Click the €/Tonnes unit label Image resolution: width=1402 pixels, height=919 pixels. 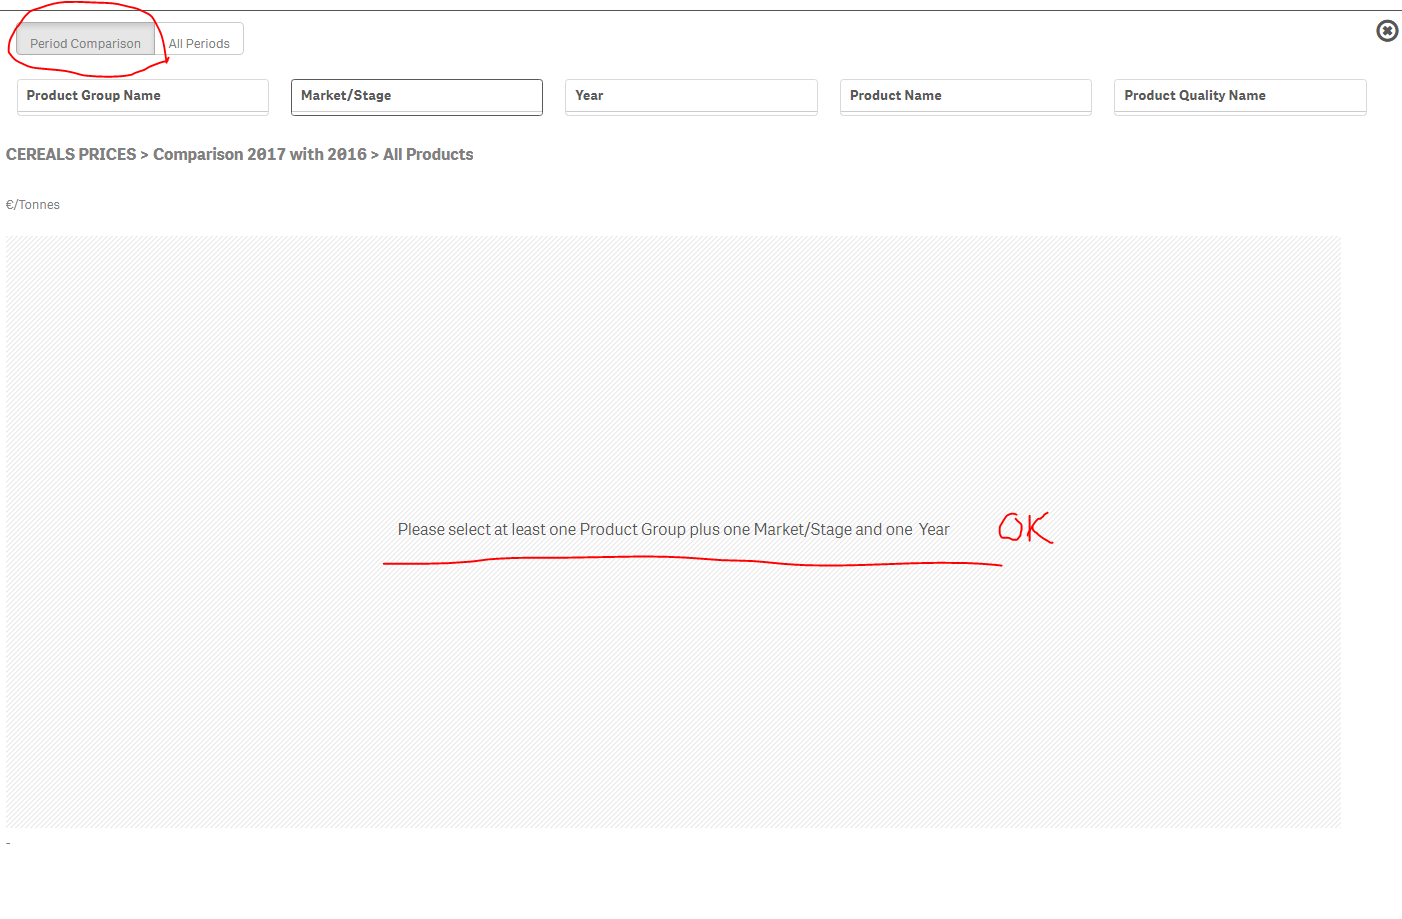pyautogui.click(x=33, y=204)
